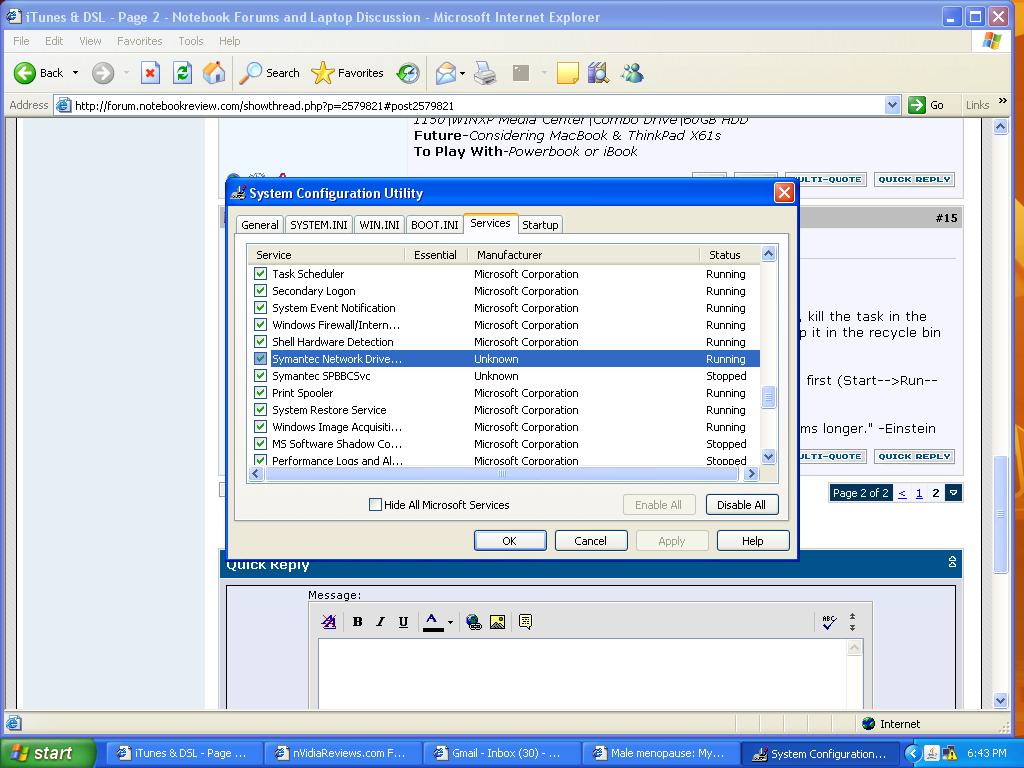Go Back in Internet Explorer

pyautogui.click(x=39, y=73)
